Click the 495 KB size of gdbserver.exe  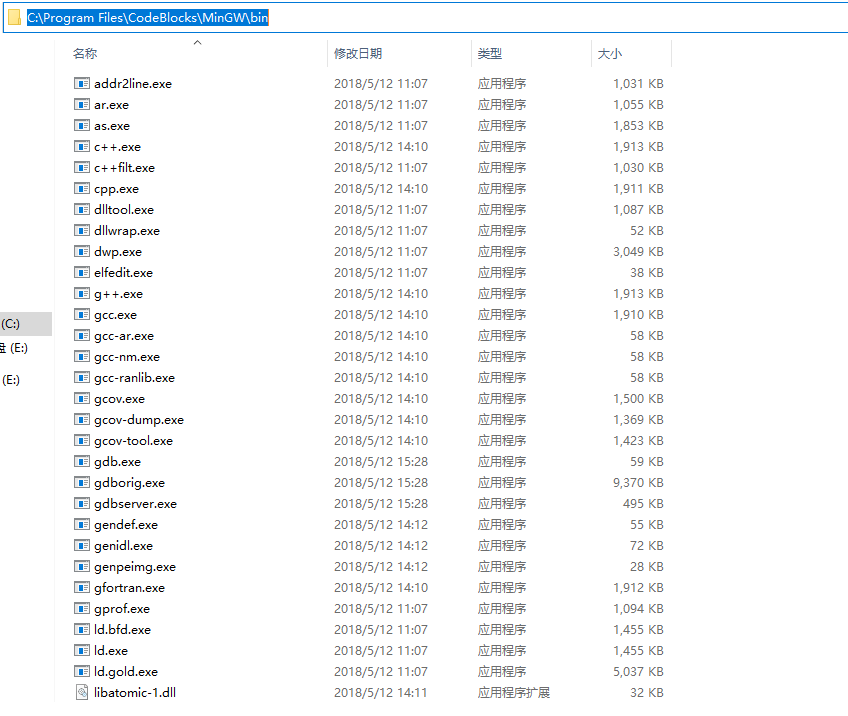pyautogui.click(x=643, y=503)
